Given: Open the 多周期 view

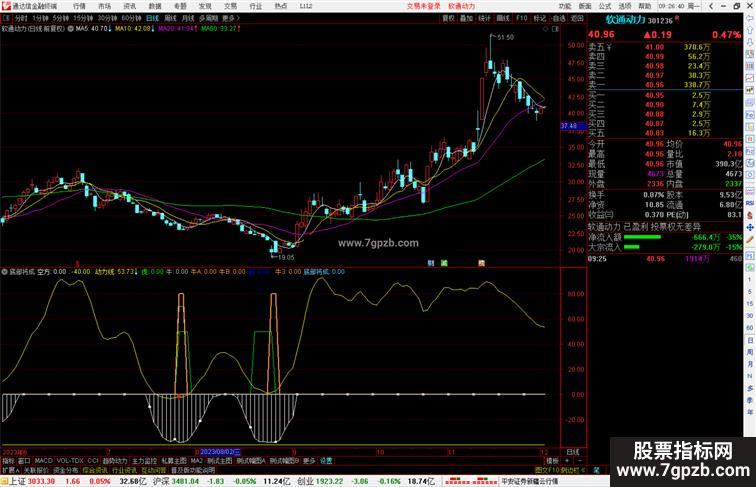Looking at the screenshot, I should click(208, 18).
